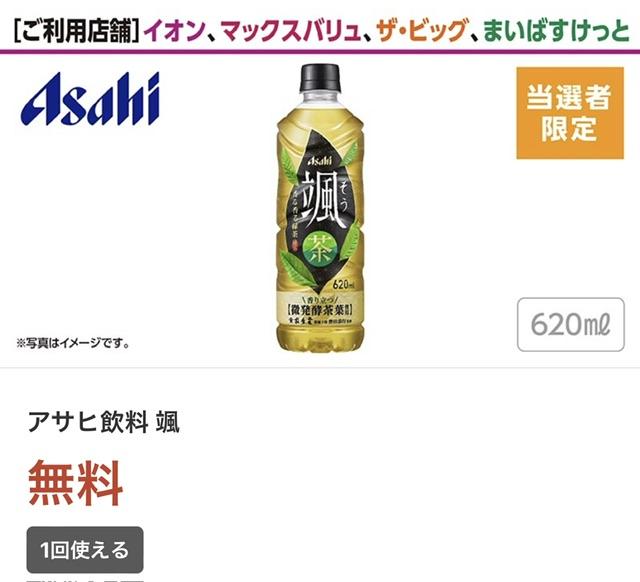Click the green 茶 circle on the bottle
Image resolution: width=640 pixels, height=582 pixels.
[320, 248]
